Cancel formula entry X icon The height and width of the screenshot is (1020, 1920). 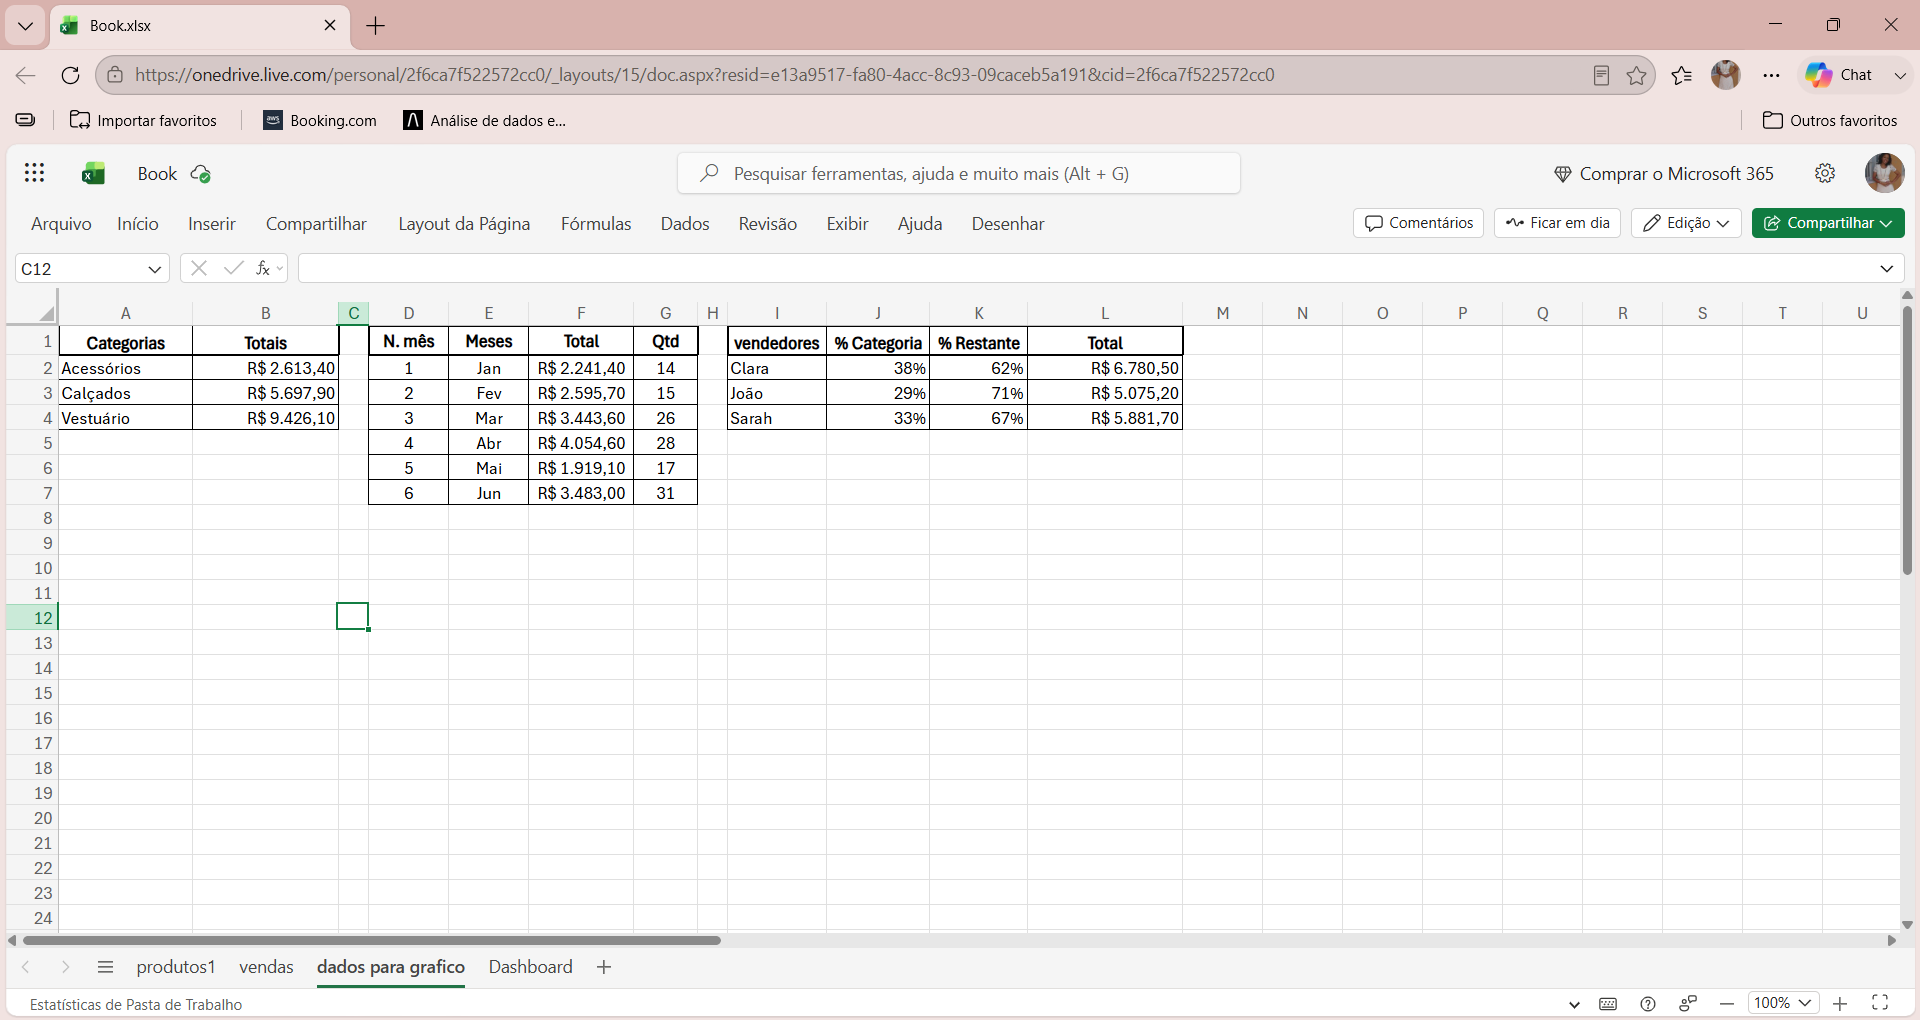(199, 268)
